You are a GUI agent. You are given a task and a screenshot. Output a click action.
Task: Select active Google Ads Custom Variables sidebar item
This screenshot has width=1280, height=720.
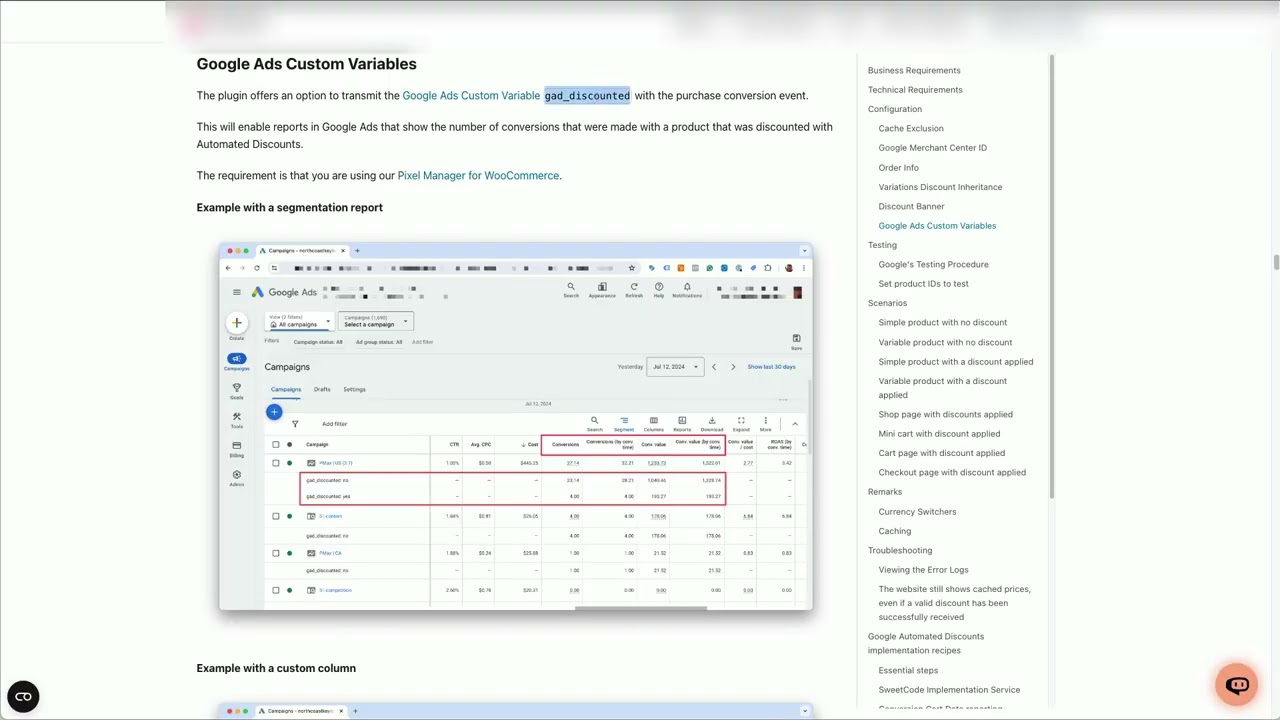coord(937,226)
